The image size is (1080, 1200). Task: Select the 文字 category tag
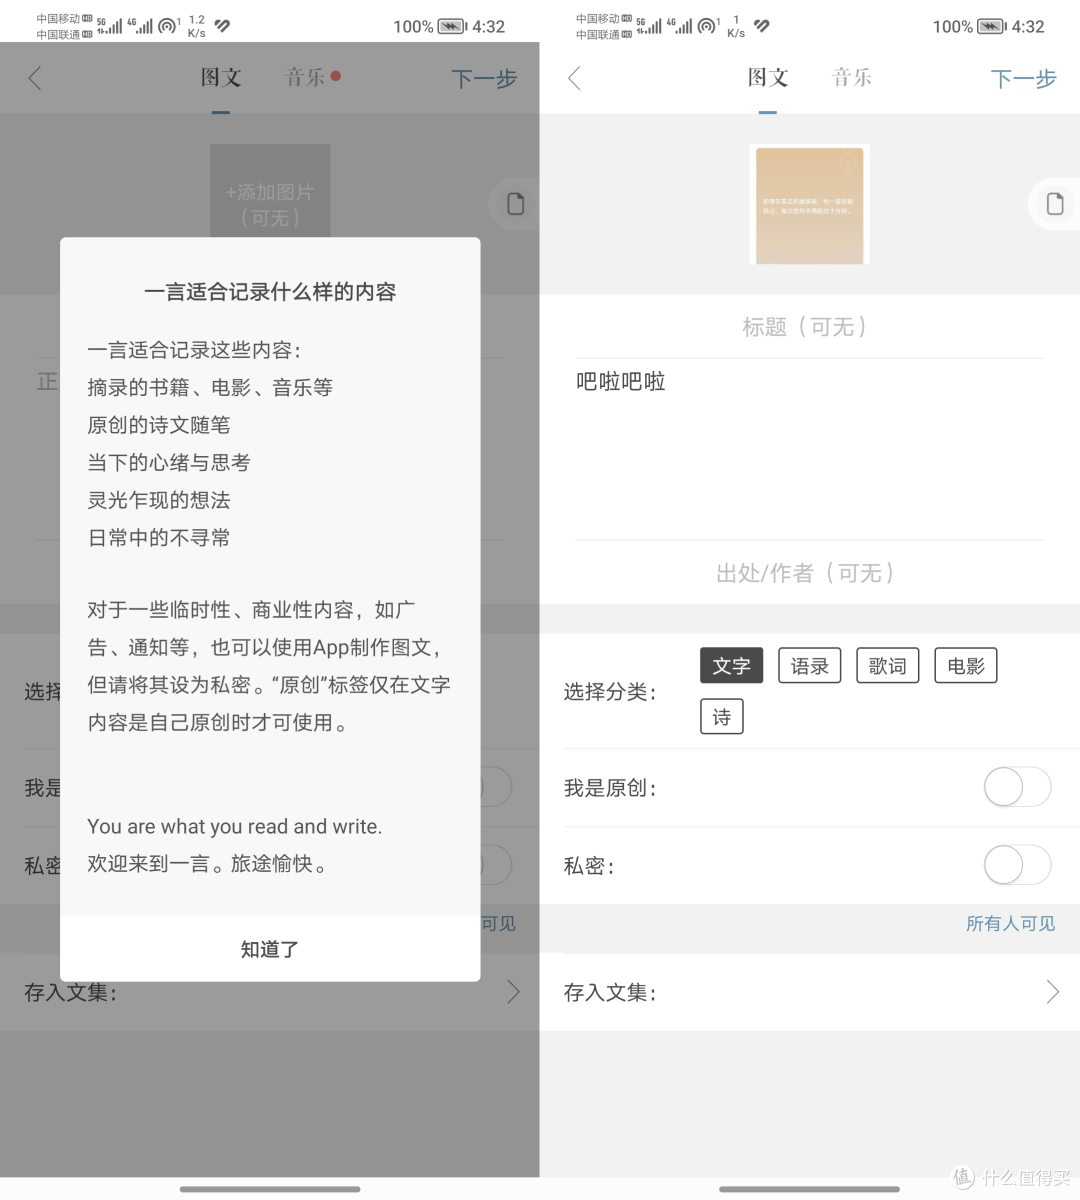point(732,666)
